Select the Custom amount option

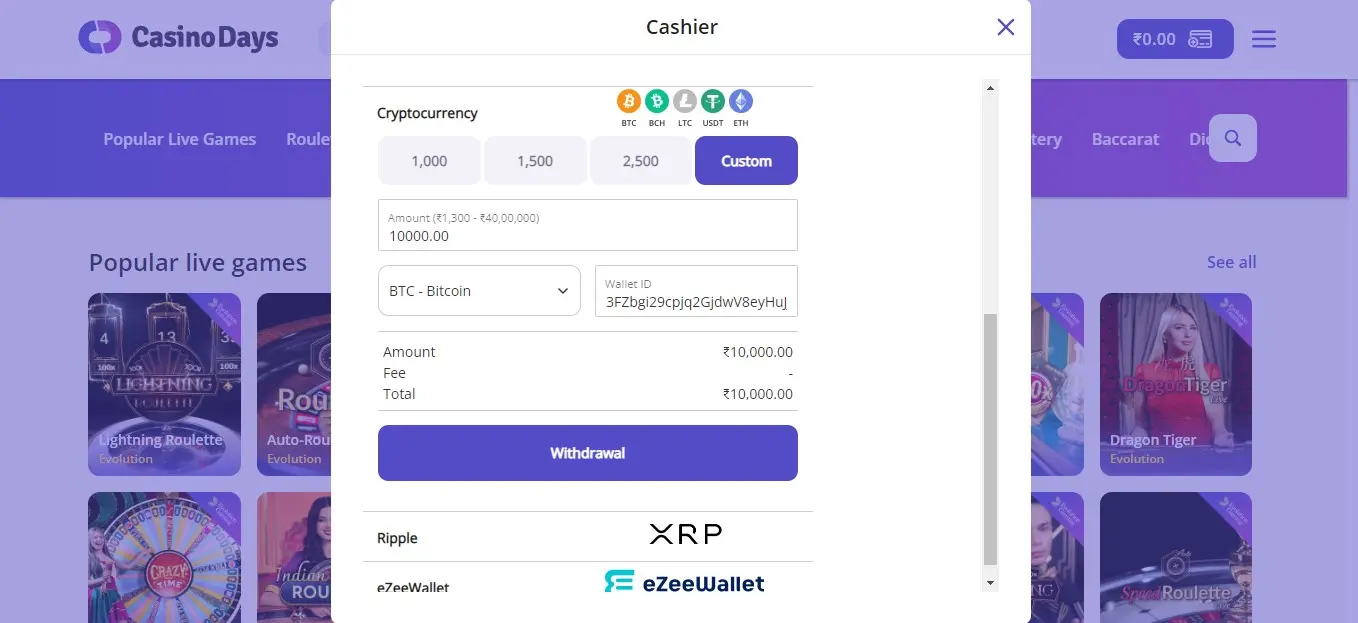tap(746, 161)
